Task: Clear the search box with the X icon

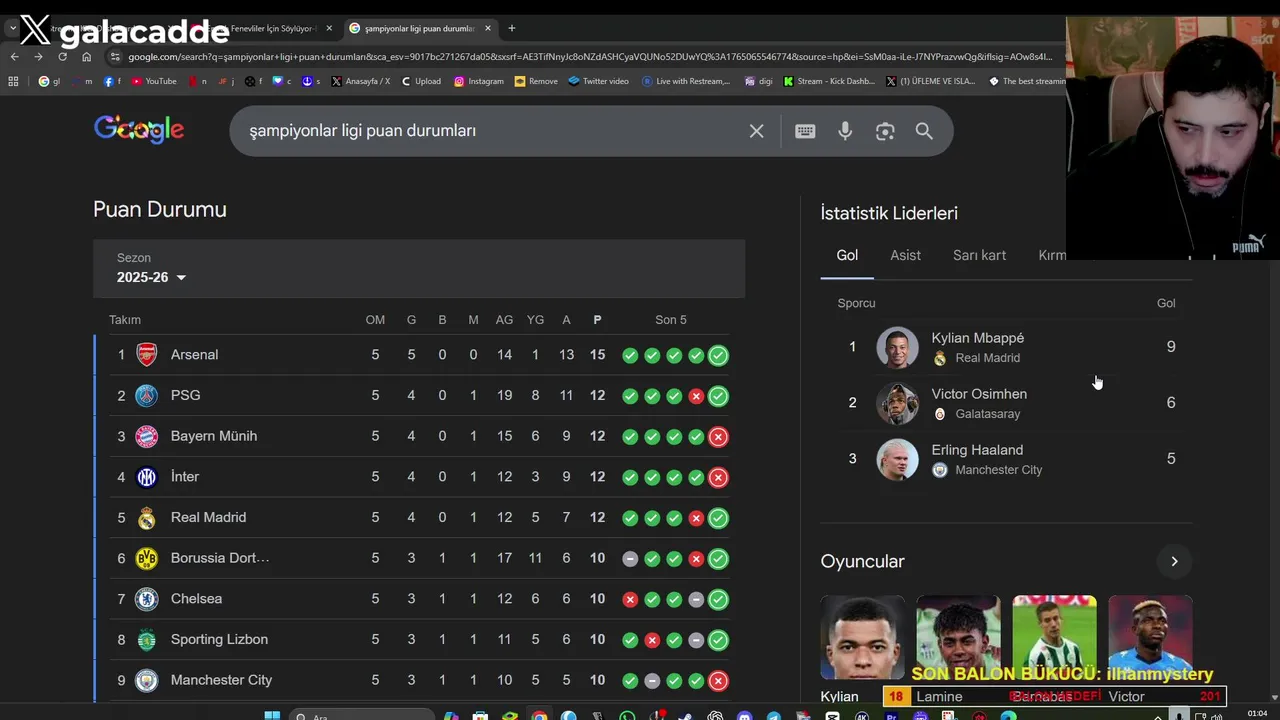Action: click(x=757, y=131)
